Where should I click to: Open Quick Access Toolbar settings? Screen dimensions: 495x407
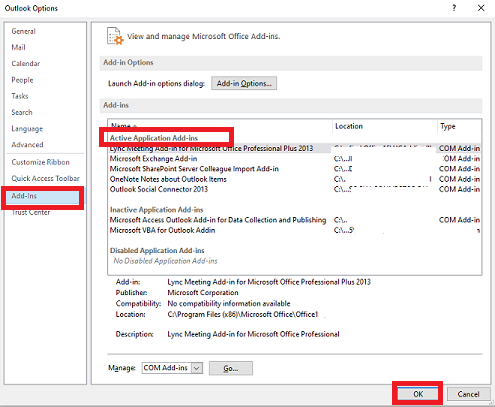(45, 178)
